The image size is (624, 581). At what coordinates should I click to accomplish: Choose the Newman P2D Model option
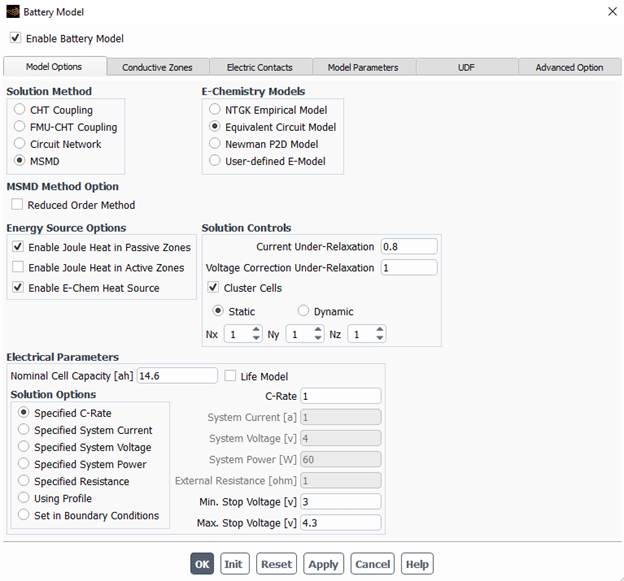point(215,144)
